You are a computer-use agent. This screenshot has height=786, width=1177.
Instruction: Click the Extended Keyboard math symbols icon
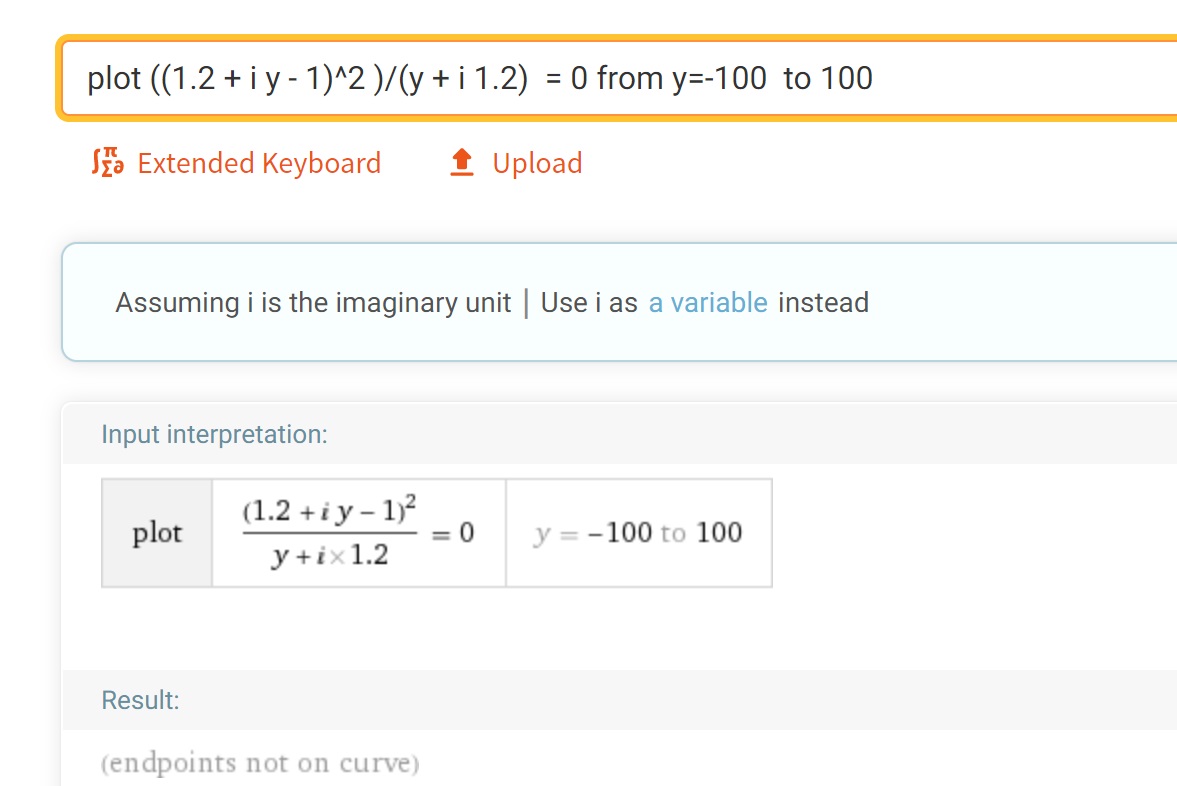pos(107,162)
